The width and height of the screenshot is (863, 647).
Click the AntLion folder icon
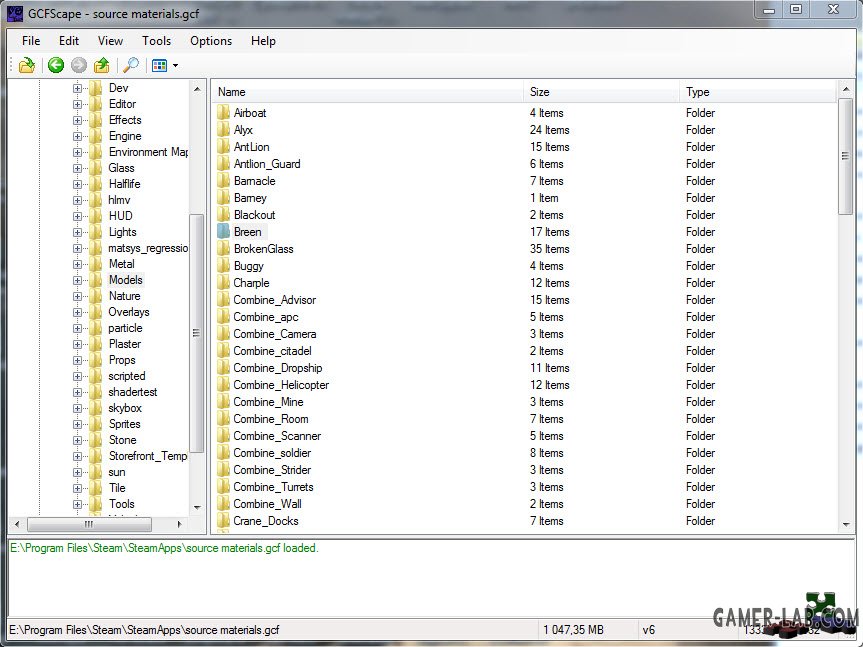223,147
